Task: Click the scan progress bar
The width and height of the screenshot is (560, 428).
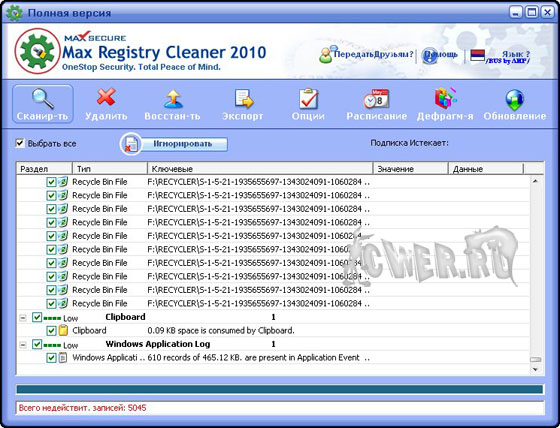Action: tap(280, 389)
